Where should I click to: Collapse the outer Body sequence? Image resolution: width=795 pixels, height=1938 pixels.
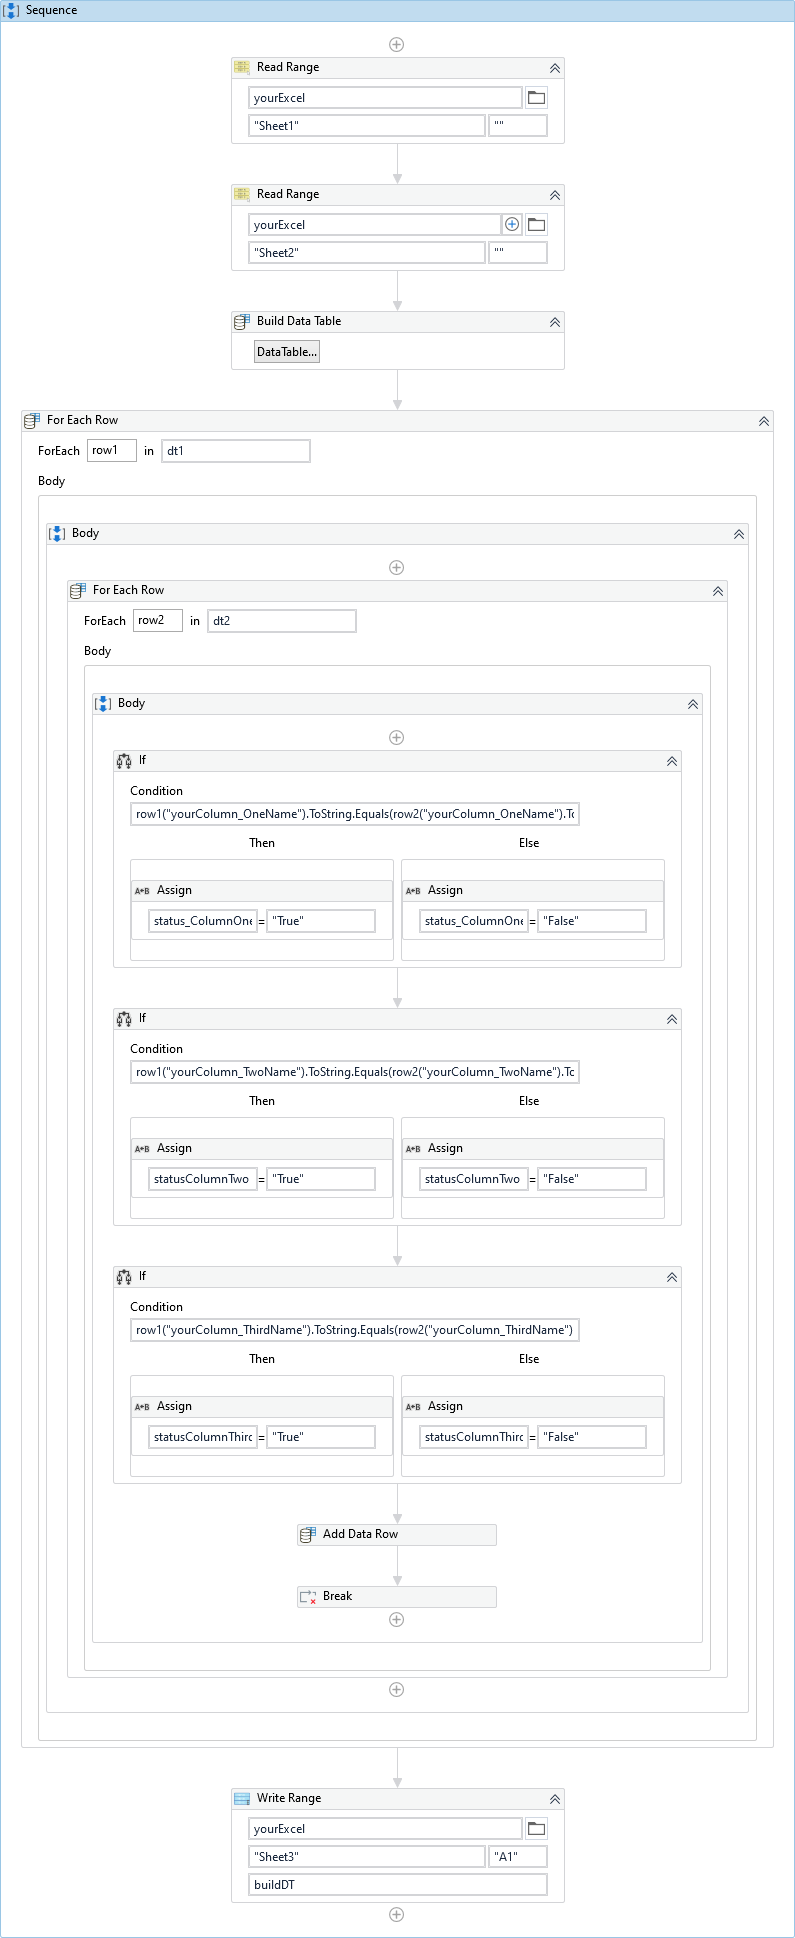(x=739, y=534)
